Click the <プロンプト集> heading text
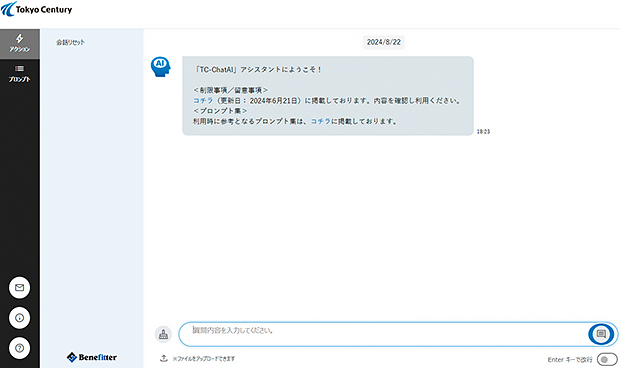The image size is (620, 368). 220,111
